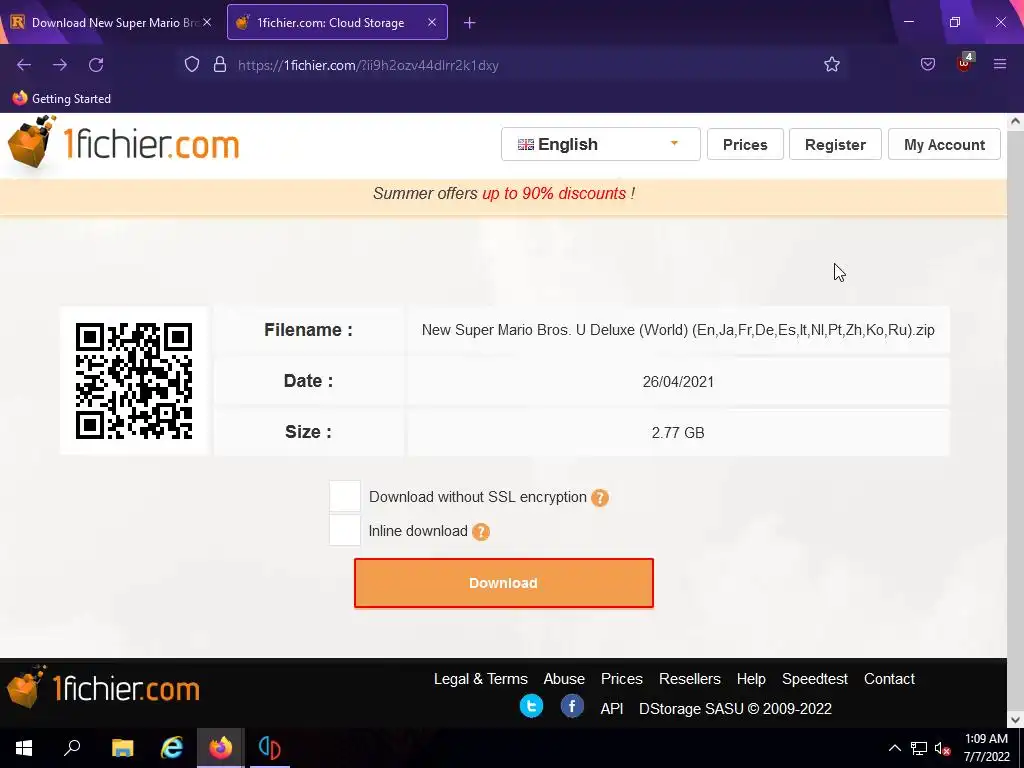Click the 1fichier.com logo in header
This screenshot has width=1024, height=768.
coord(123,142)
